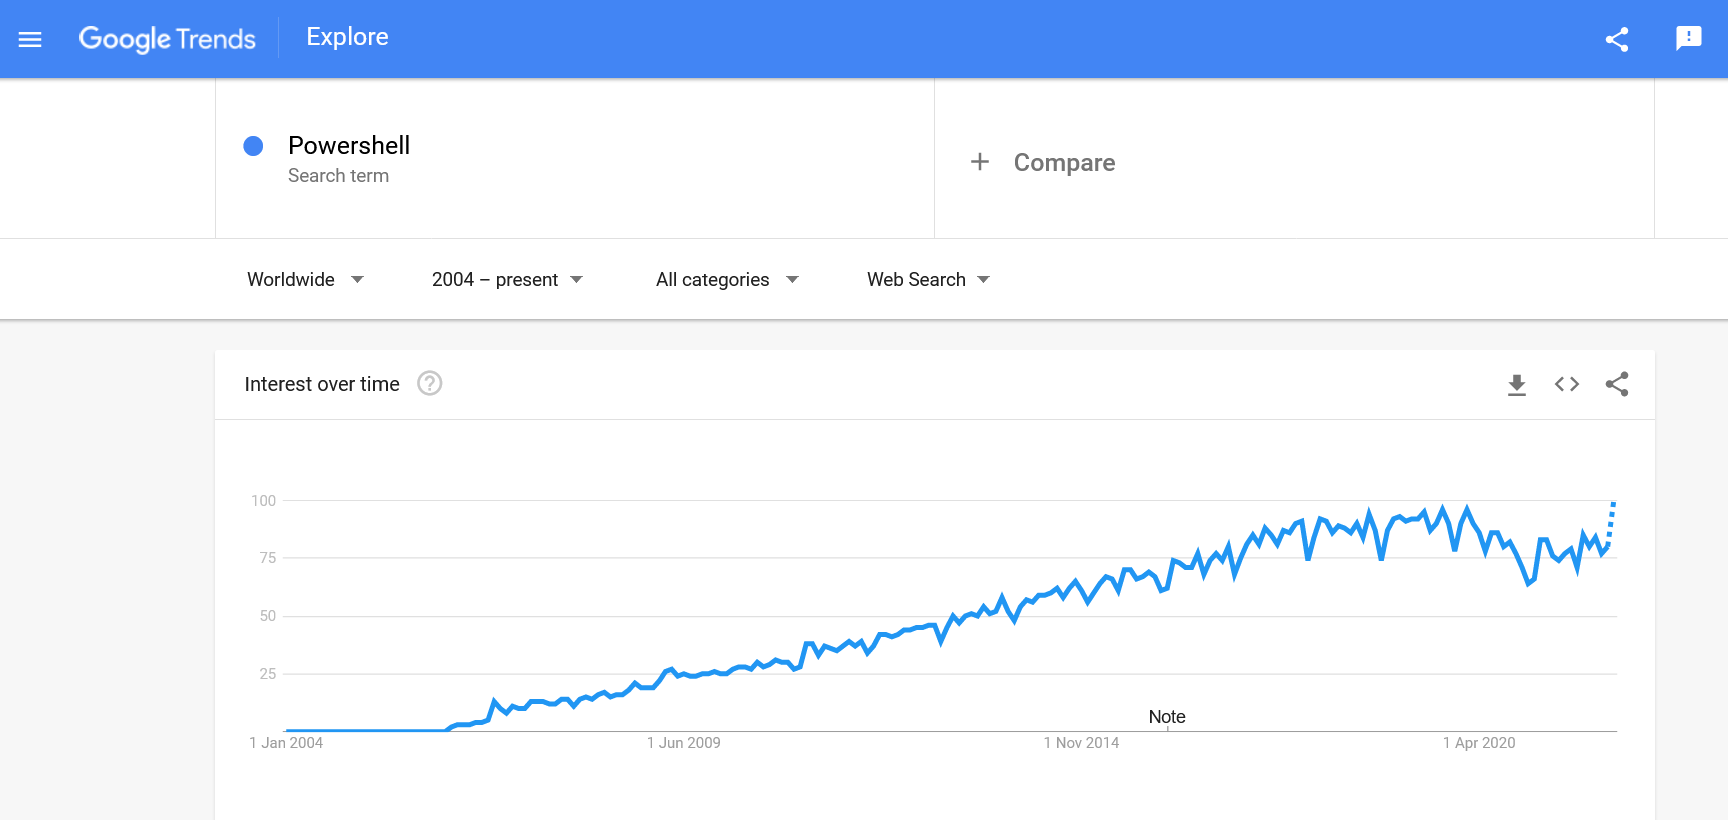Click the plus icon to add comparison
The image size is (1728, 820).
[980, 162]
